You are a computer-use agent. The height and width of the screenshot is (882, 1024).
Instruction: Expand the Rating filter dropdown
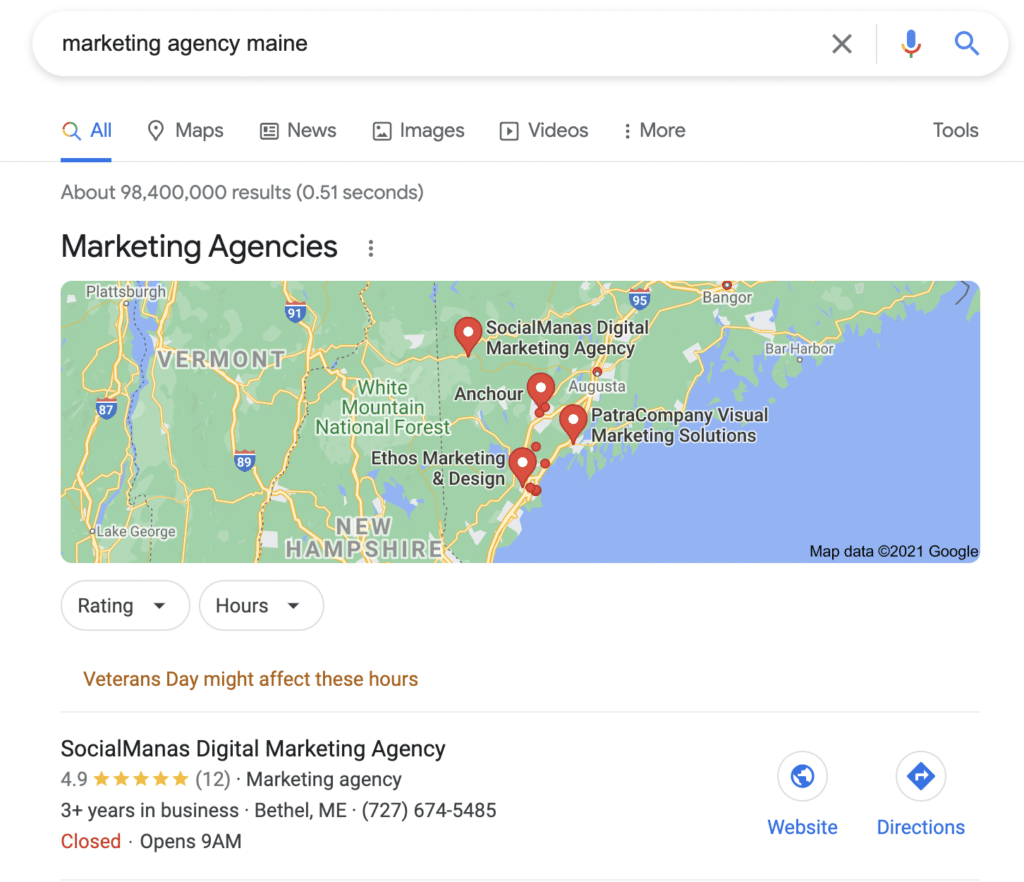125,606
